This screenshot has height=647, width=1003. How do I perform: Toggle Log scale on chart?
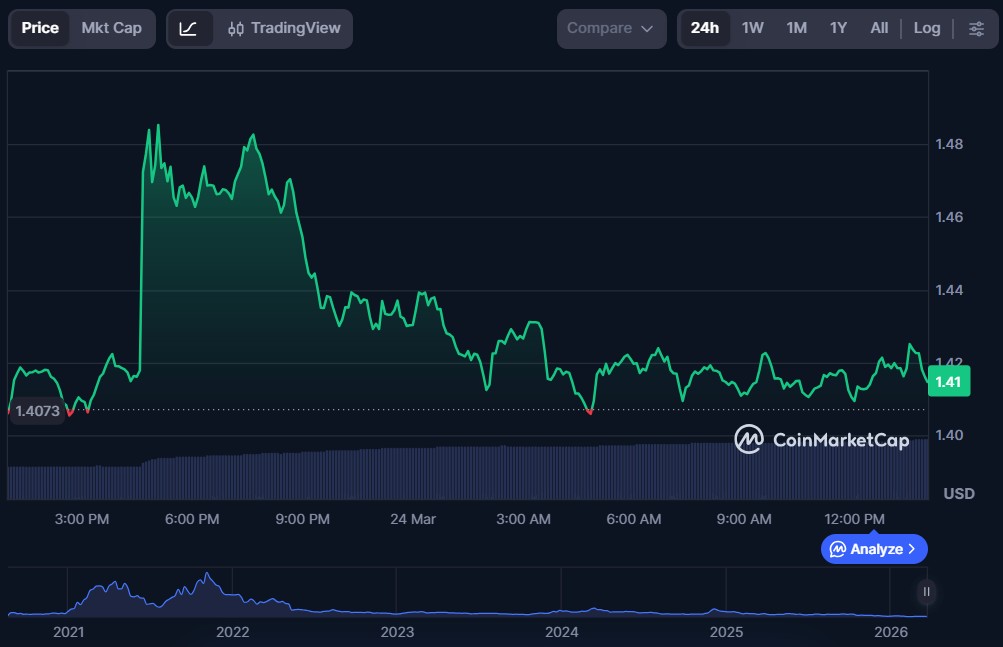coord(926,28)
